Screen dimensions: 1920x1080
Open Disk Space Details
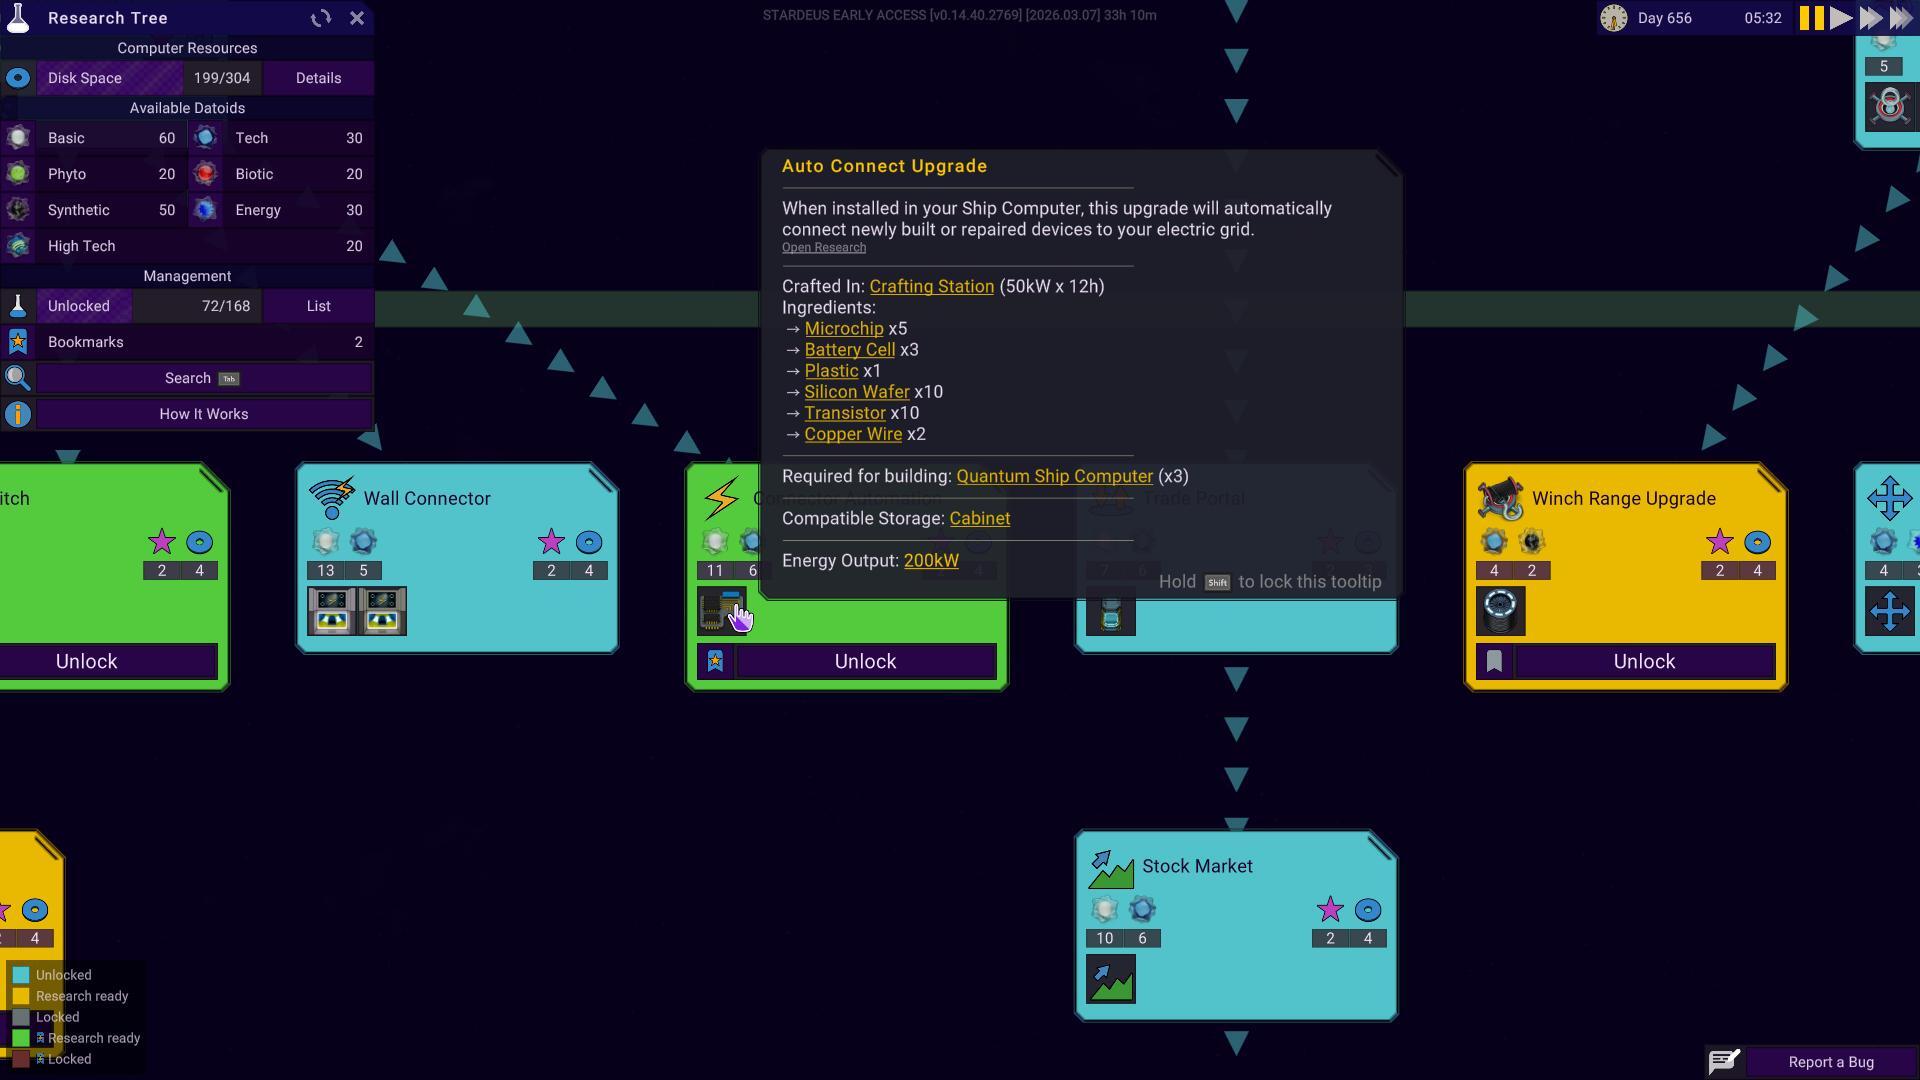coord(318,78)
